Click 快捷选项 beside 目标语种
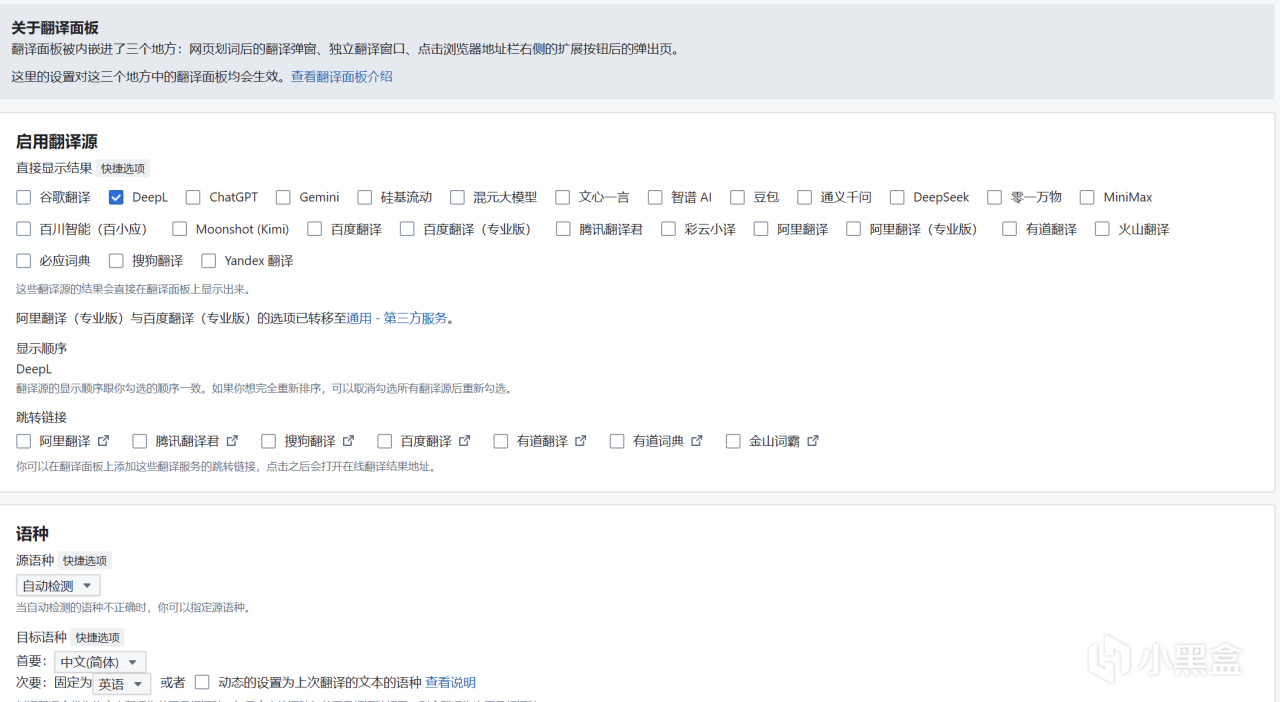 [97, 638]
